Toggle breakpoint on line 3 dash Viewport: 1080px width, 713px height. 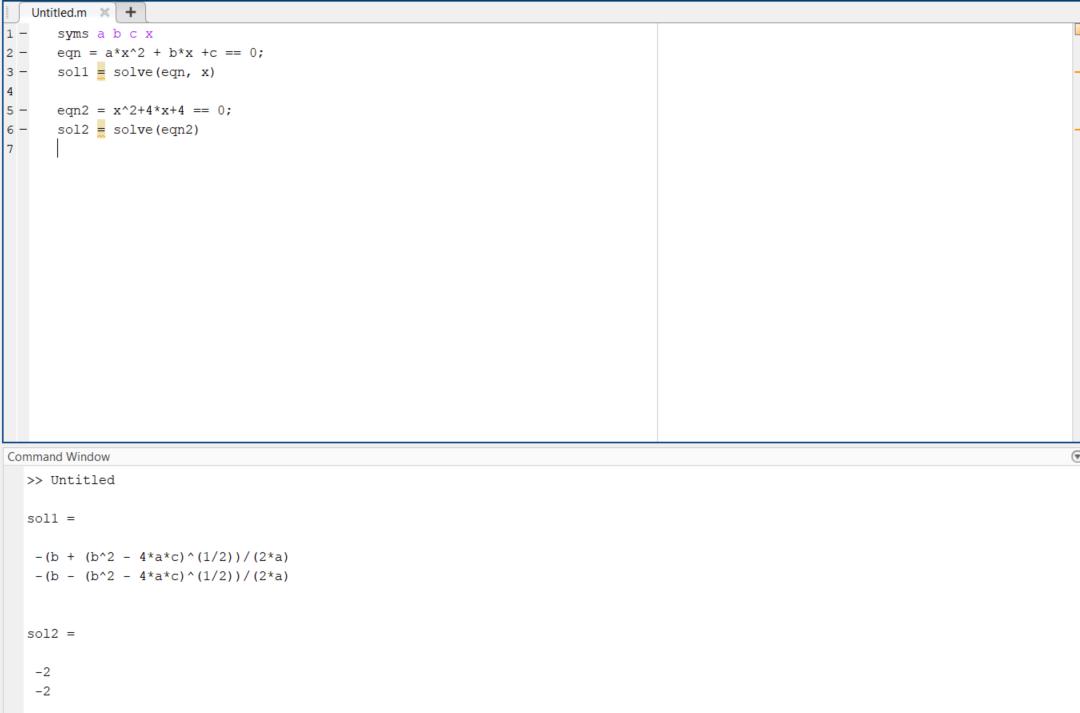[23, 72]
